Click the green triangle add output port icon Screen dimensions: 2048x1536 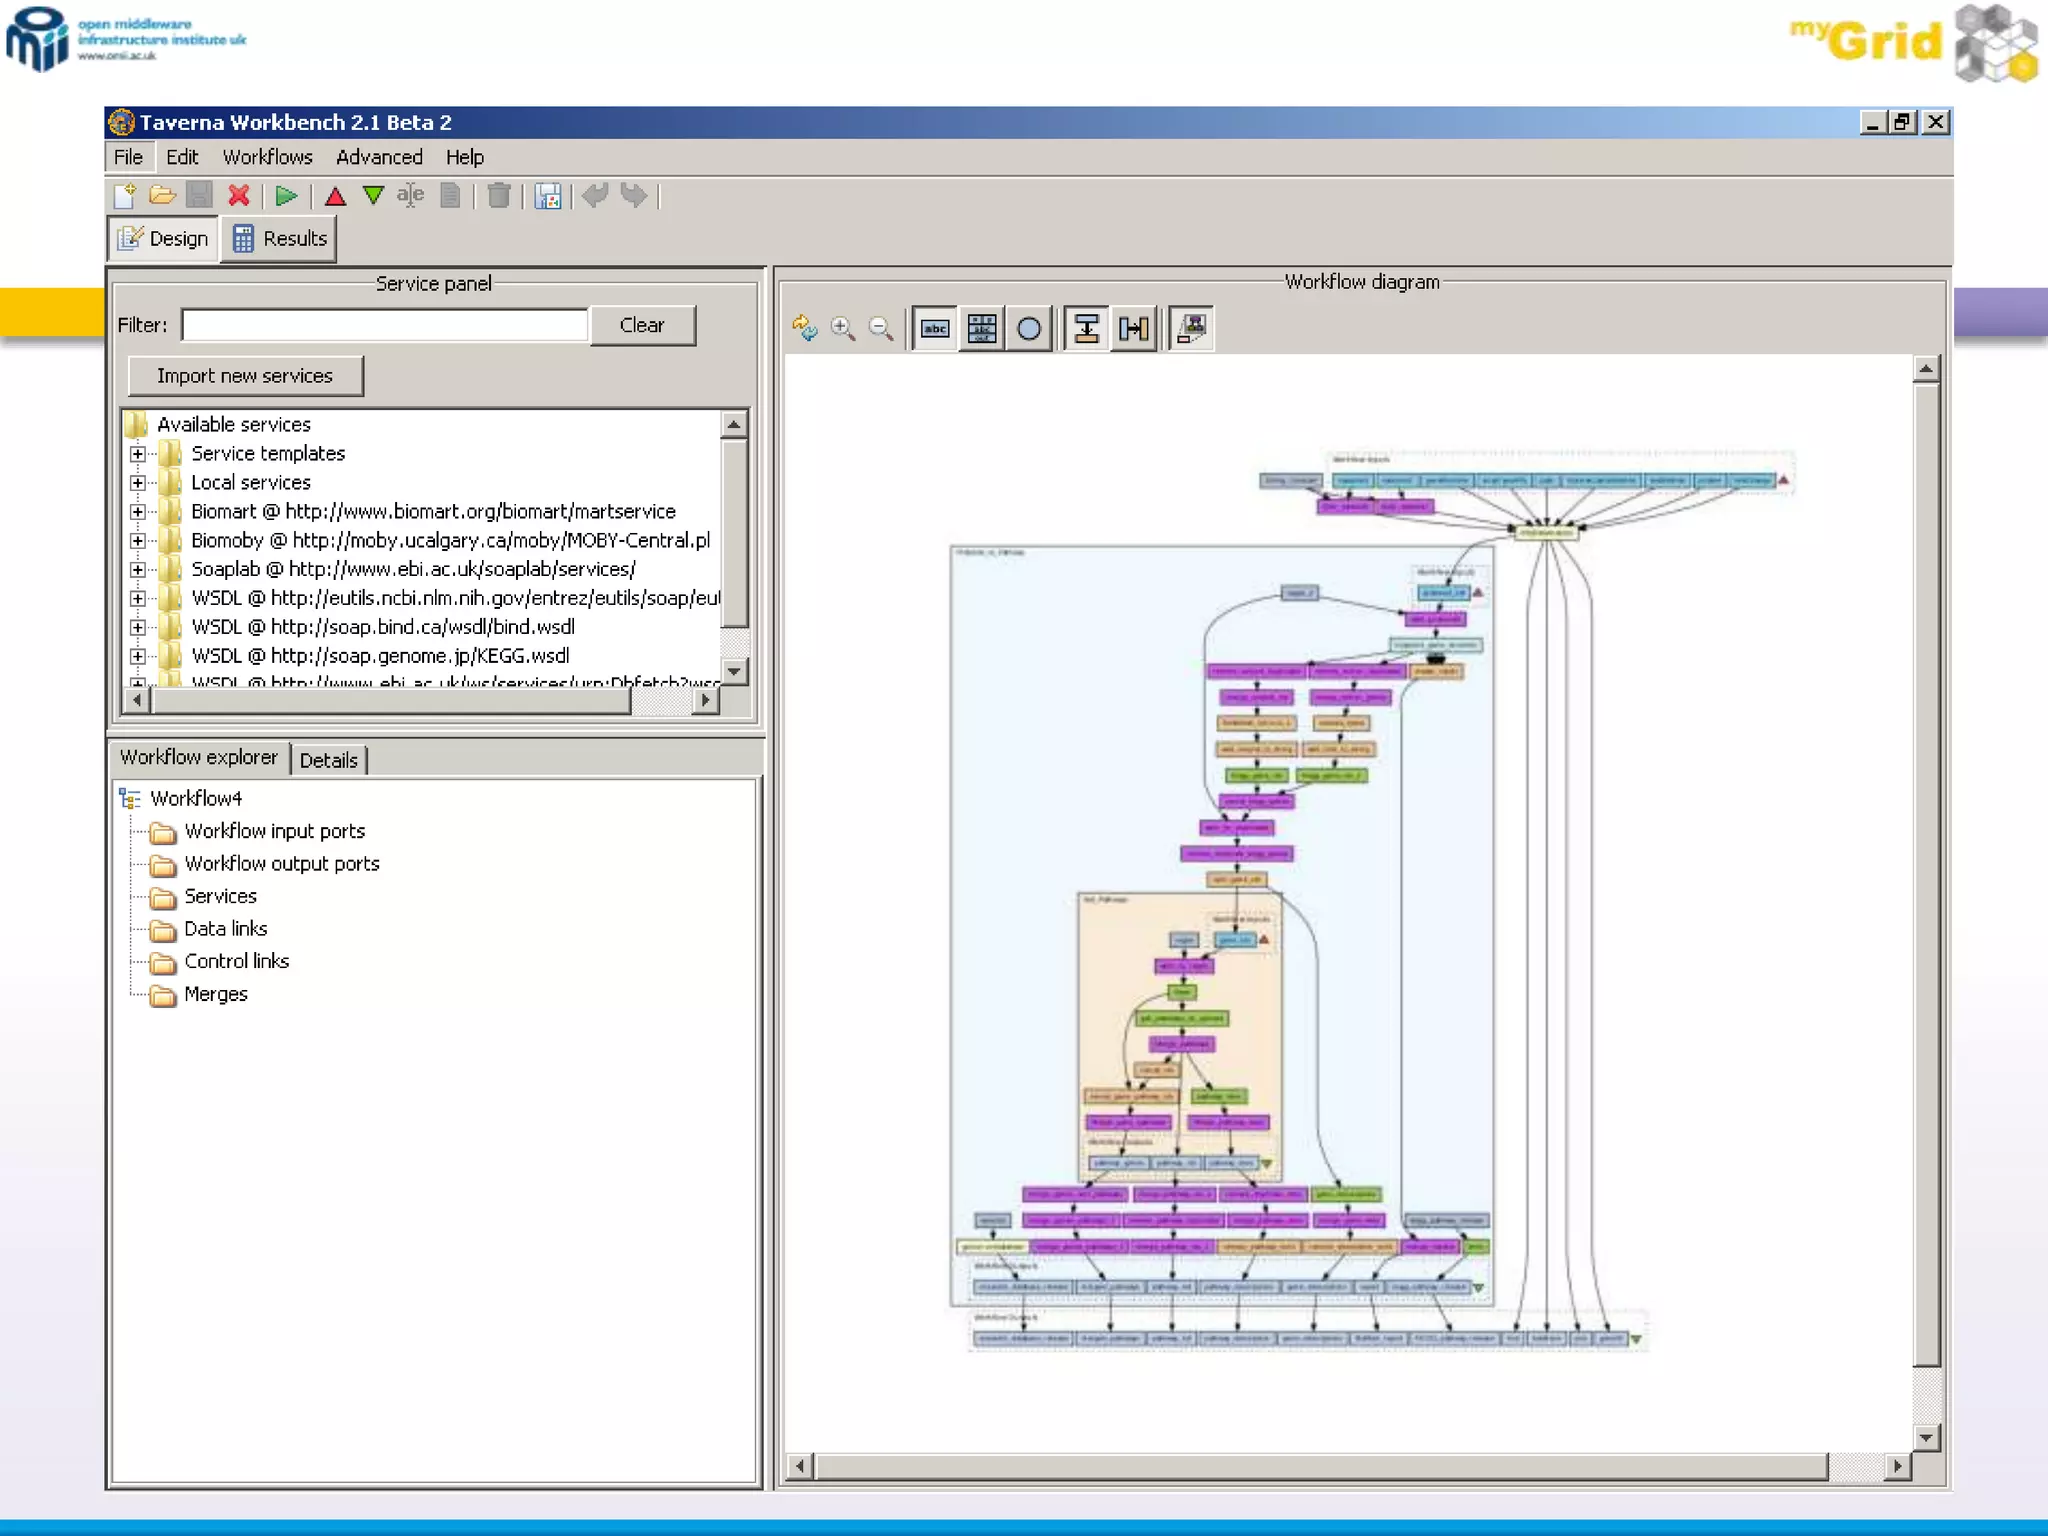click(373, 196)
